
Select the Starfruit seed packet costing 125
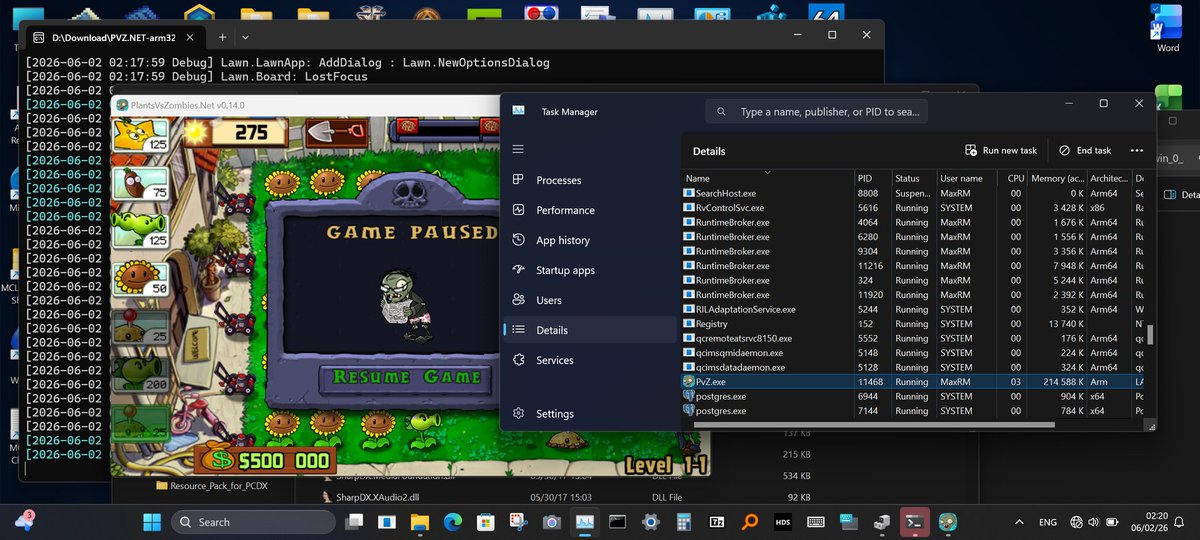point(141,135)
